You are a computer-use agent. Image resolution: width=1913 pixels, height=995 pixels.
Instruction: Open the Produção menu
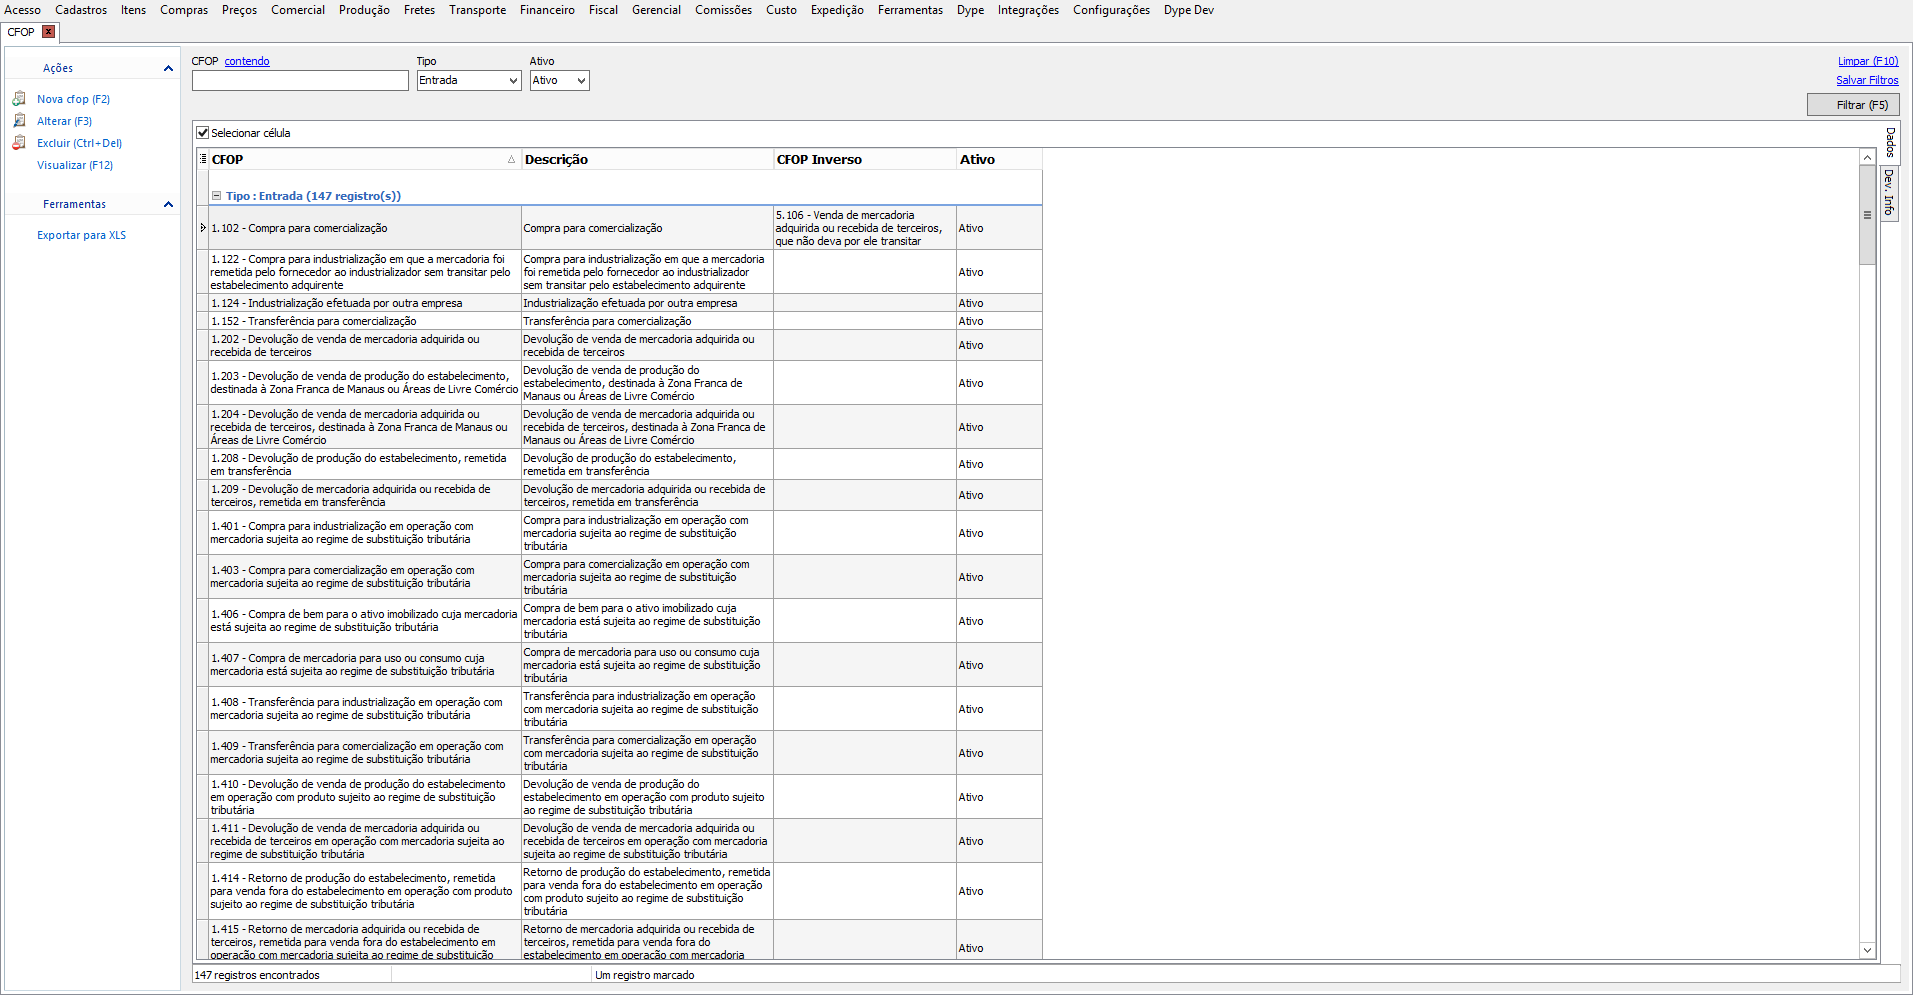click(364, 10)
